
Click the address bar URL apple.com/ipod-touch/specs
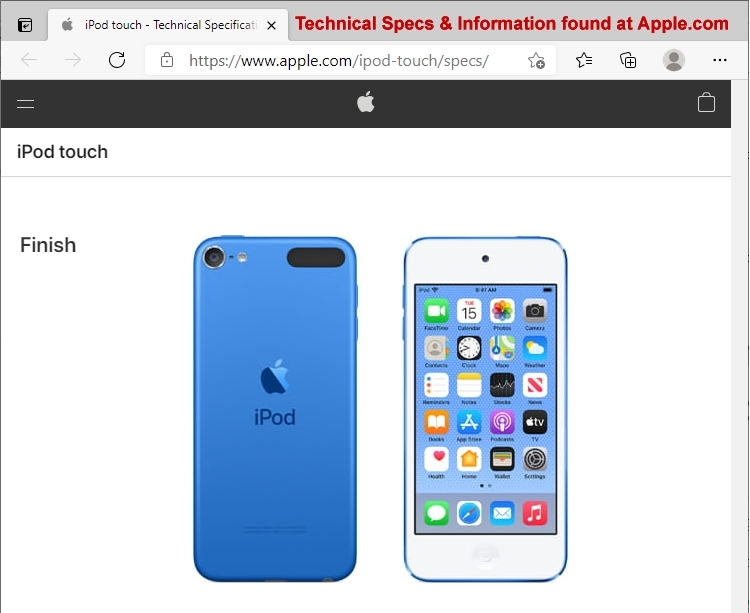pos(339,61)
